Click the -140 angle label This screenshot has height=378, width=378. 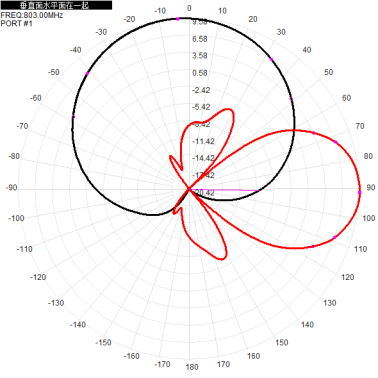pyautogui.click(x=77, y=324)
